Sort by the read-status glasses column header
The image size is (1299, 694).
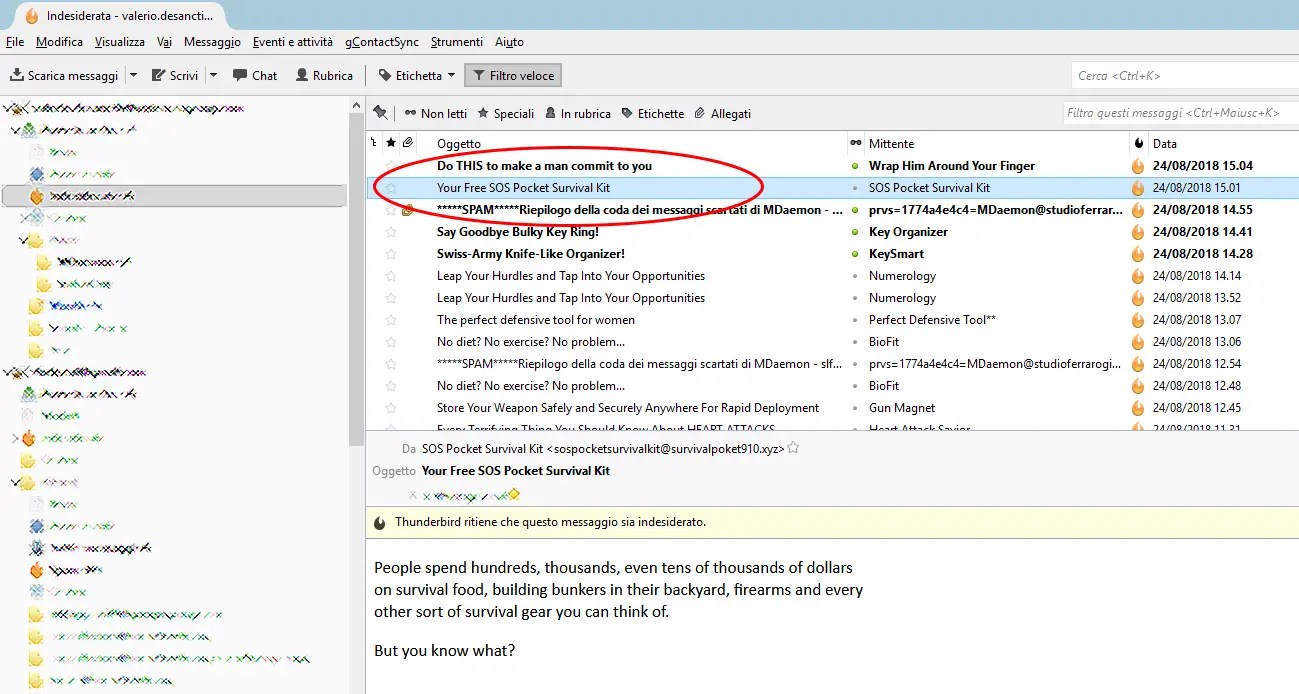(855, 143)
